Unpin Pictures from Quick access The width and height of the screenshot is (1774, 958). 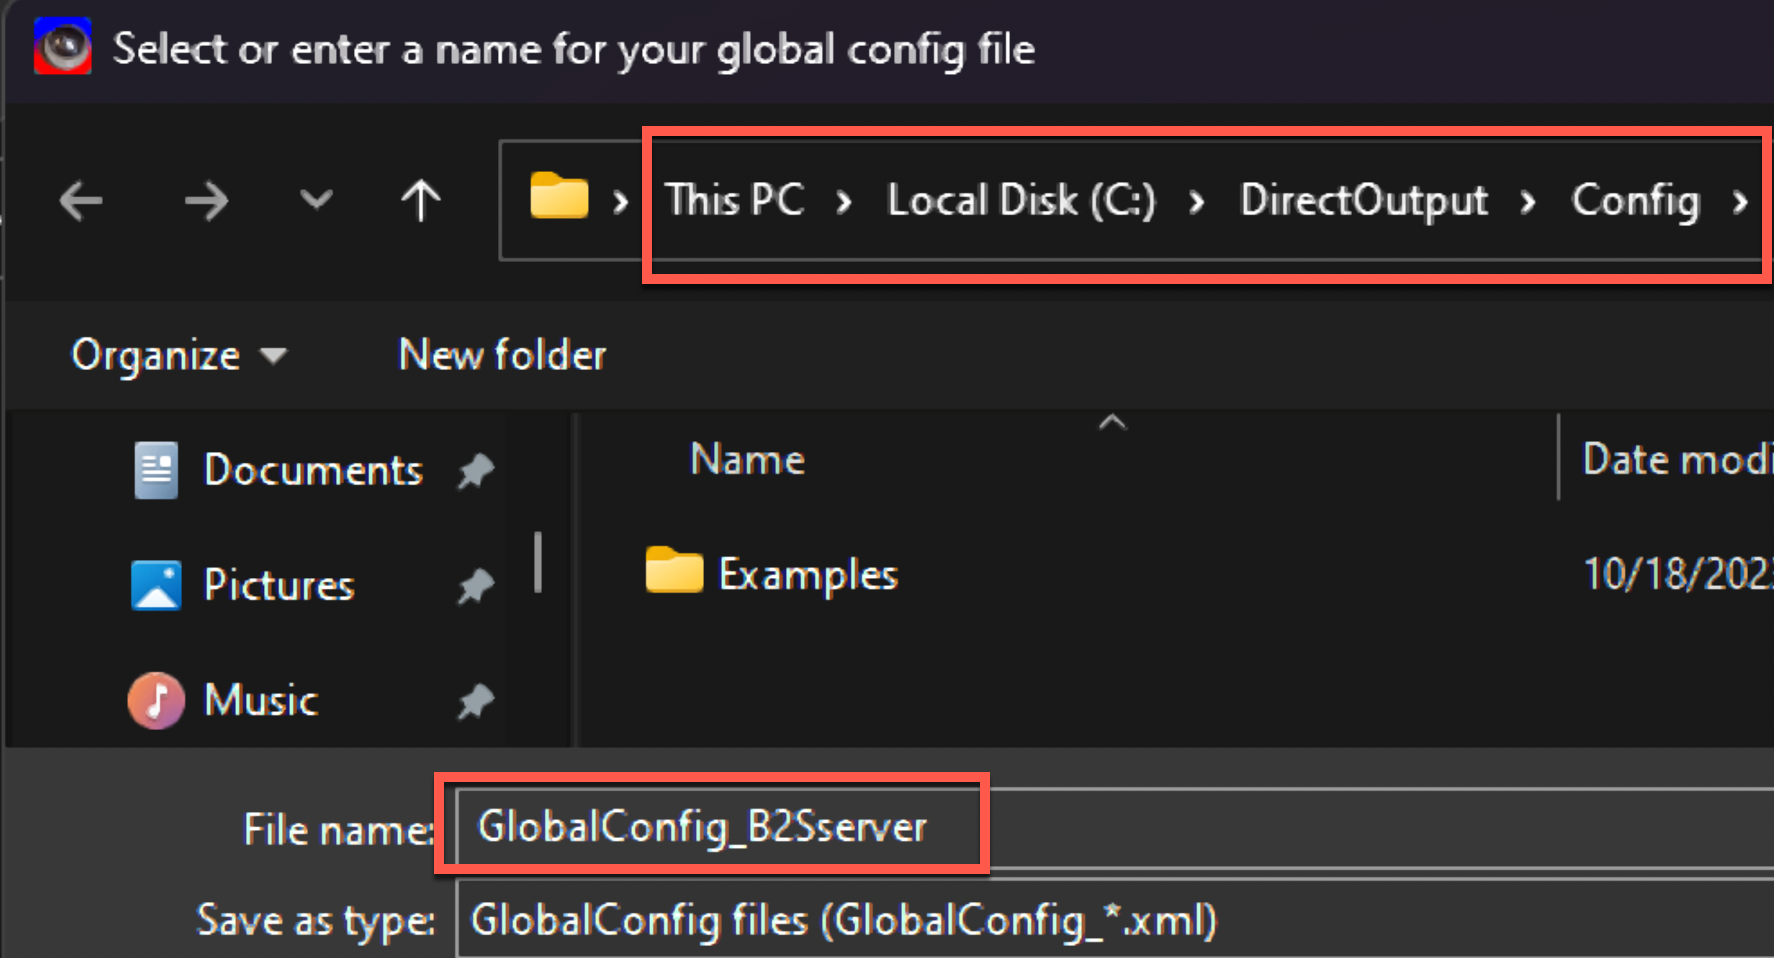tap(477, 585)
